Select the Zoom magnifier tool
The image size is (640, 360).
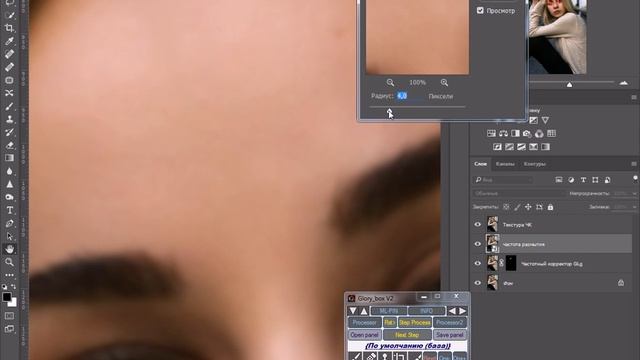click(x=9, y=262)
